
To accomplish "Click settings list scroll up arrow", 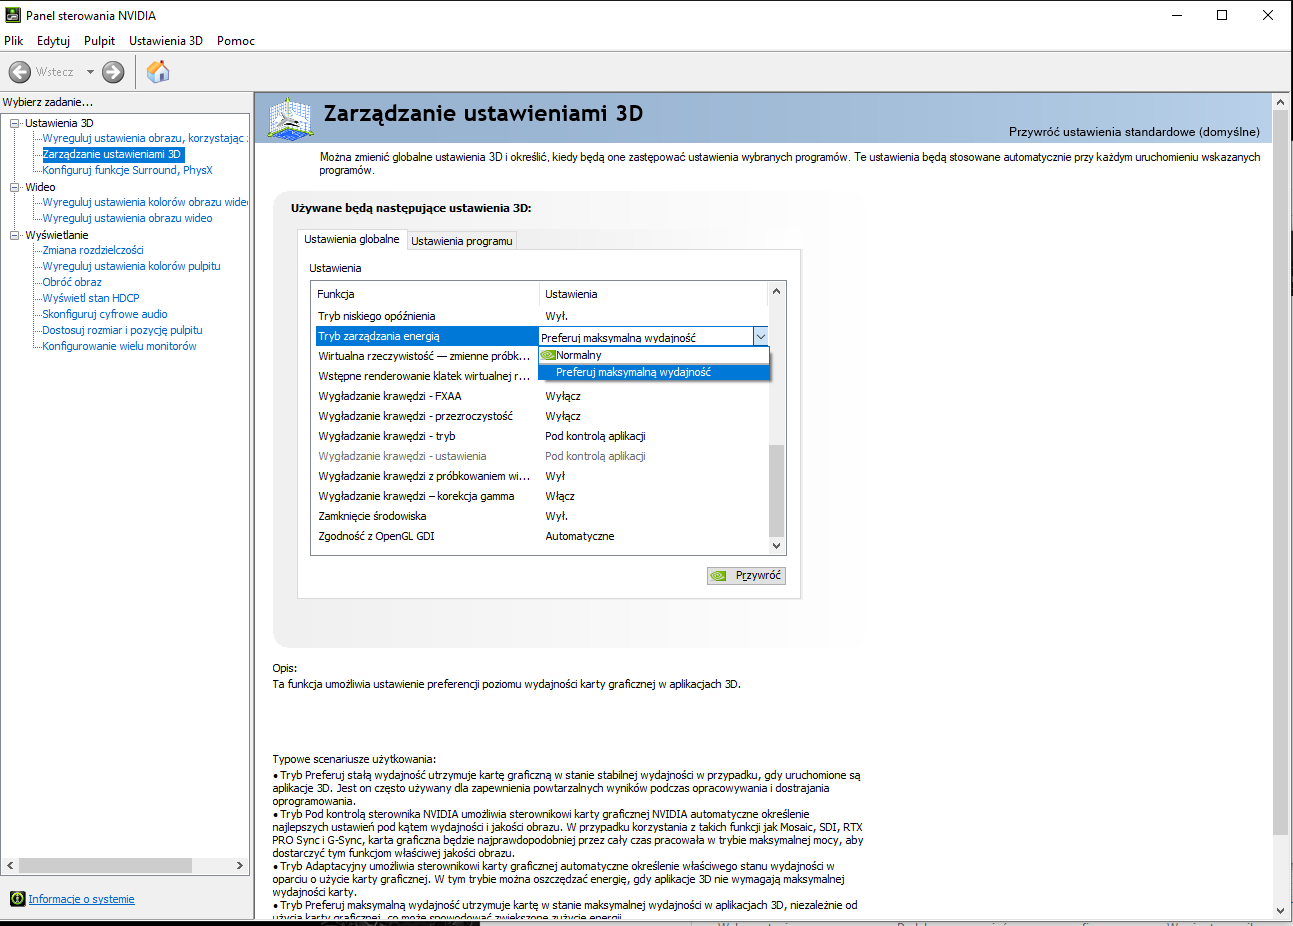I will pyautogui.click(x=776, y=291).
